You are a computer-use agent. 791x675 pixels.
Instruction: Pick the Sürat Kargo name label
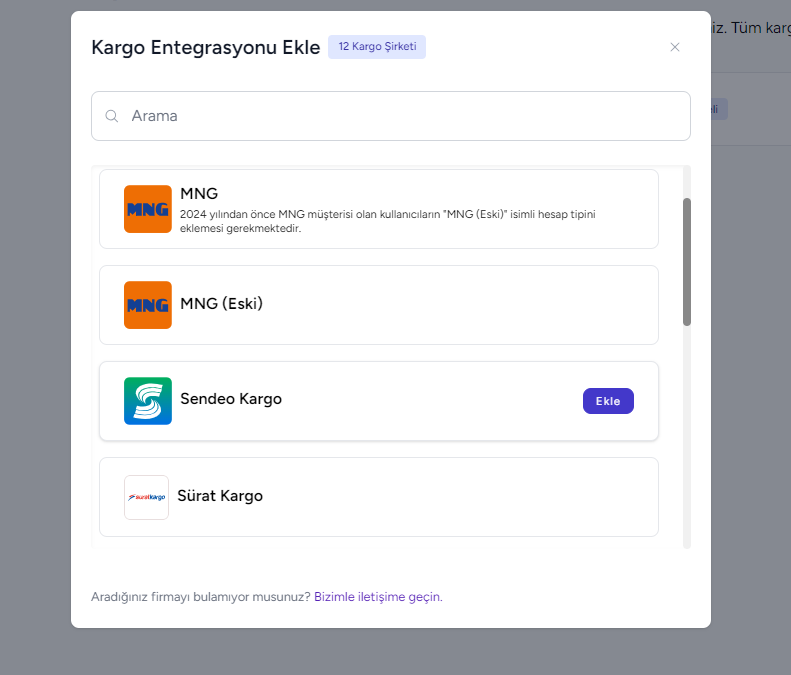click(x=220, y=495)
